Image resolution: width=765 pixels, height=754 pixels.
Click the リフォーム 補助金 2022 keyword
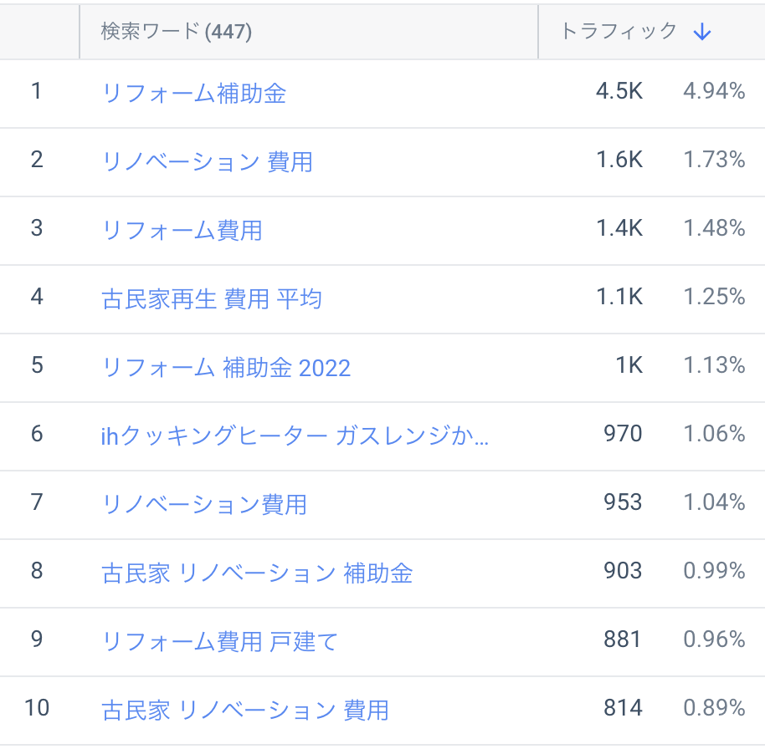tap(226, 367)
